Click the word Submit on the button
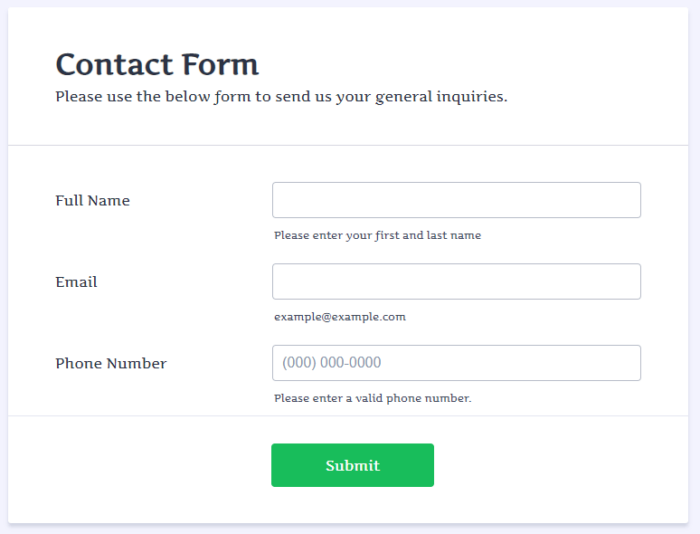This screenshot has width=700, height=534. click(352, 466)
